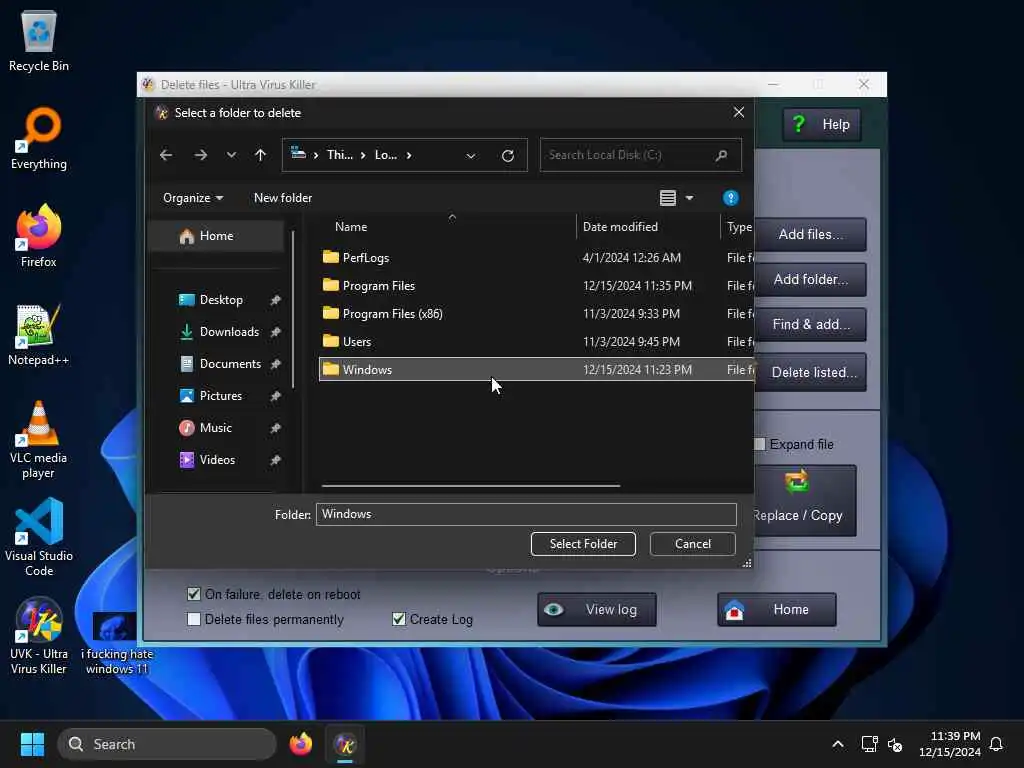This screenshot has width=1024, height=768.
Task: Click Add files... in Ultra Virus Killer
Action: (x=810, y=234)
